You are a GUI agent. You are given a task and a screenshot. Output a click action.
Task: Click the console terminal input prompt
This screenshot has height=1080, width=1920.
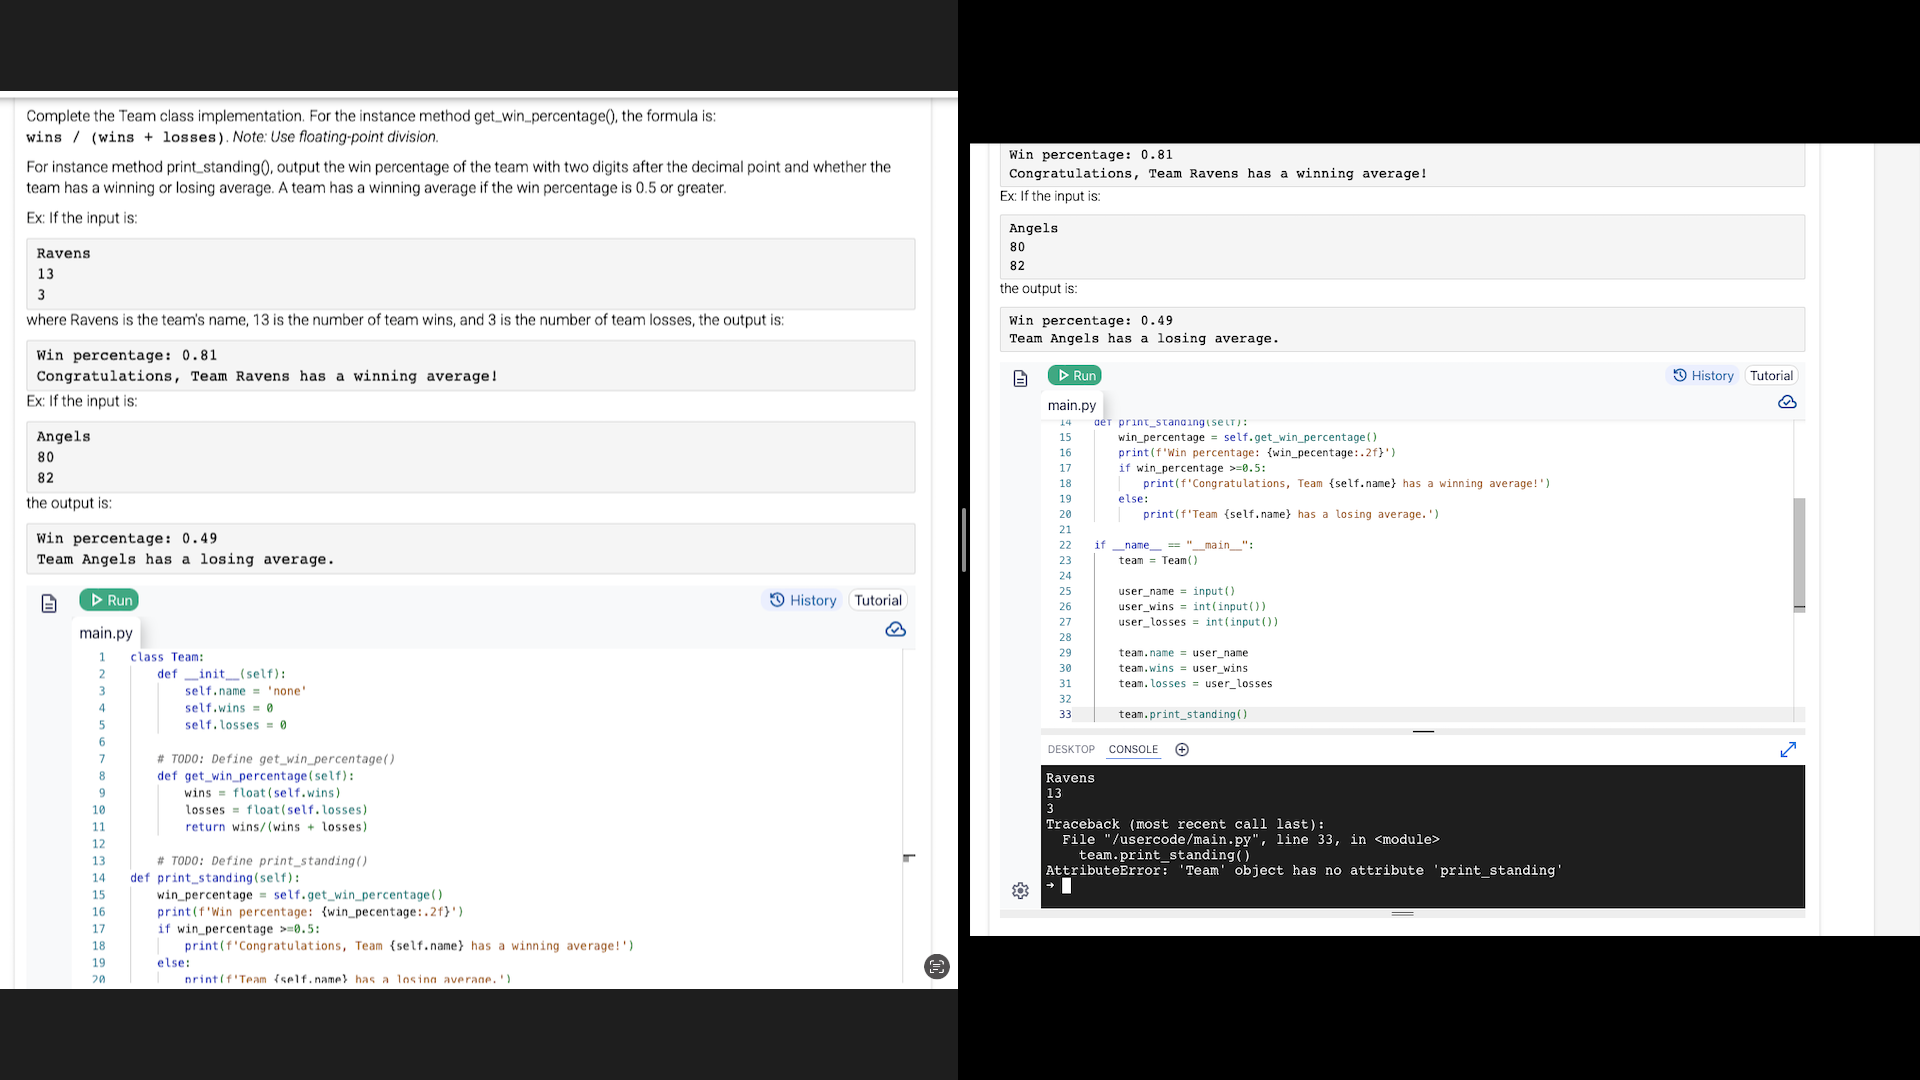click(x=1067, y=886)
